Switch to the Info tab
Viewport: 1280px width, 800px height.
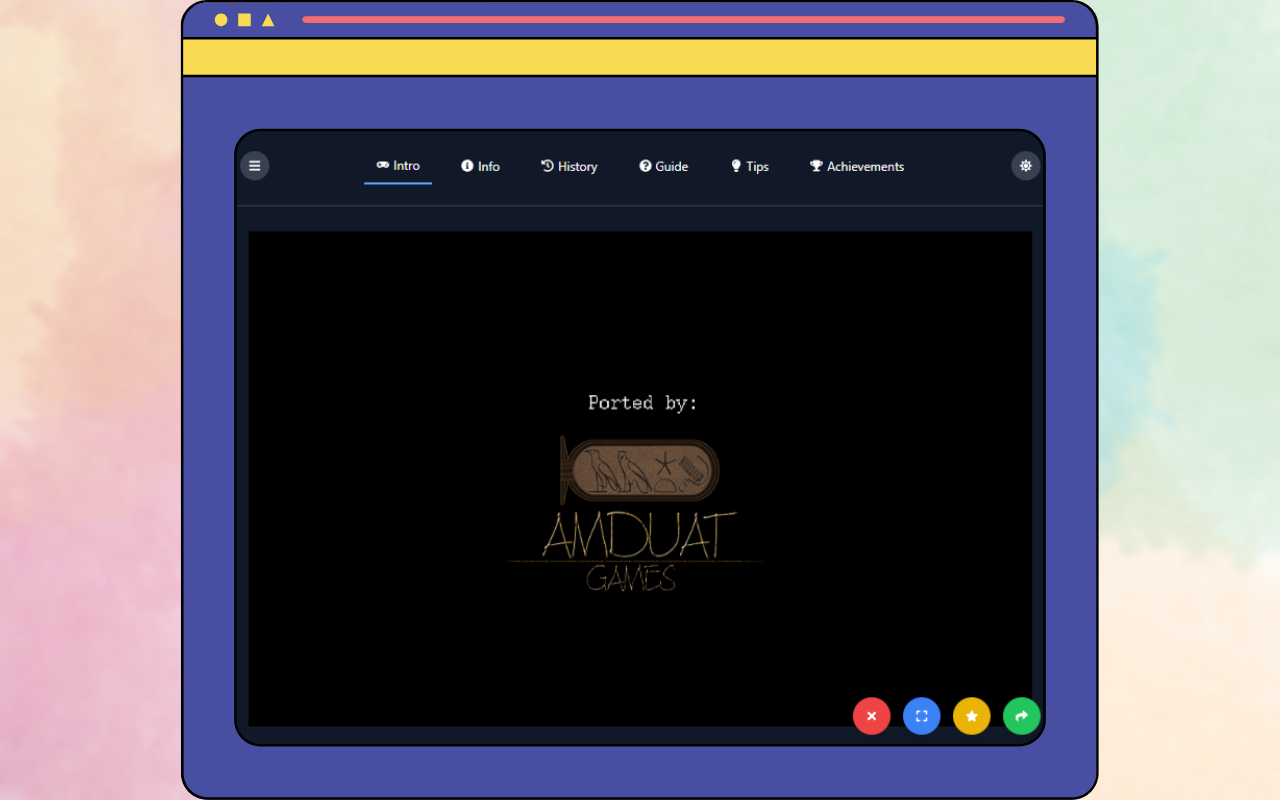click(x=480, y=167)
